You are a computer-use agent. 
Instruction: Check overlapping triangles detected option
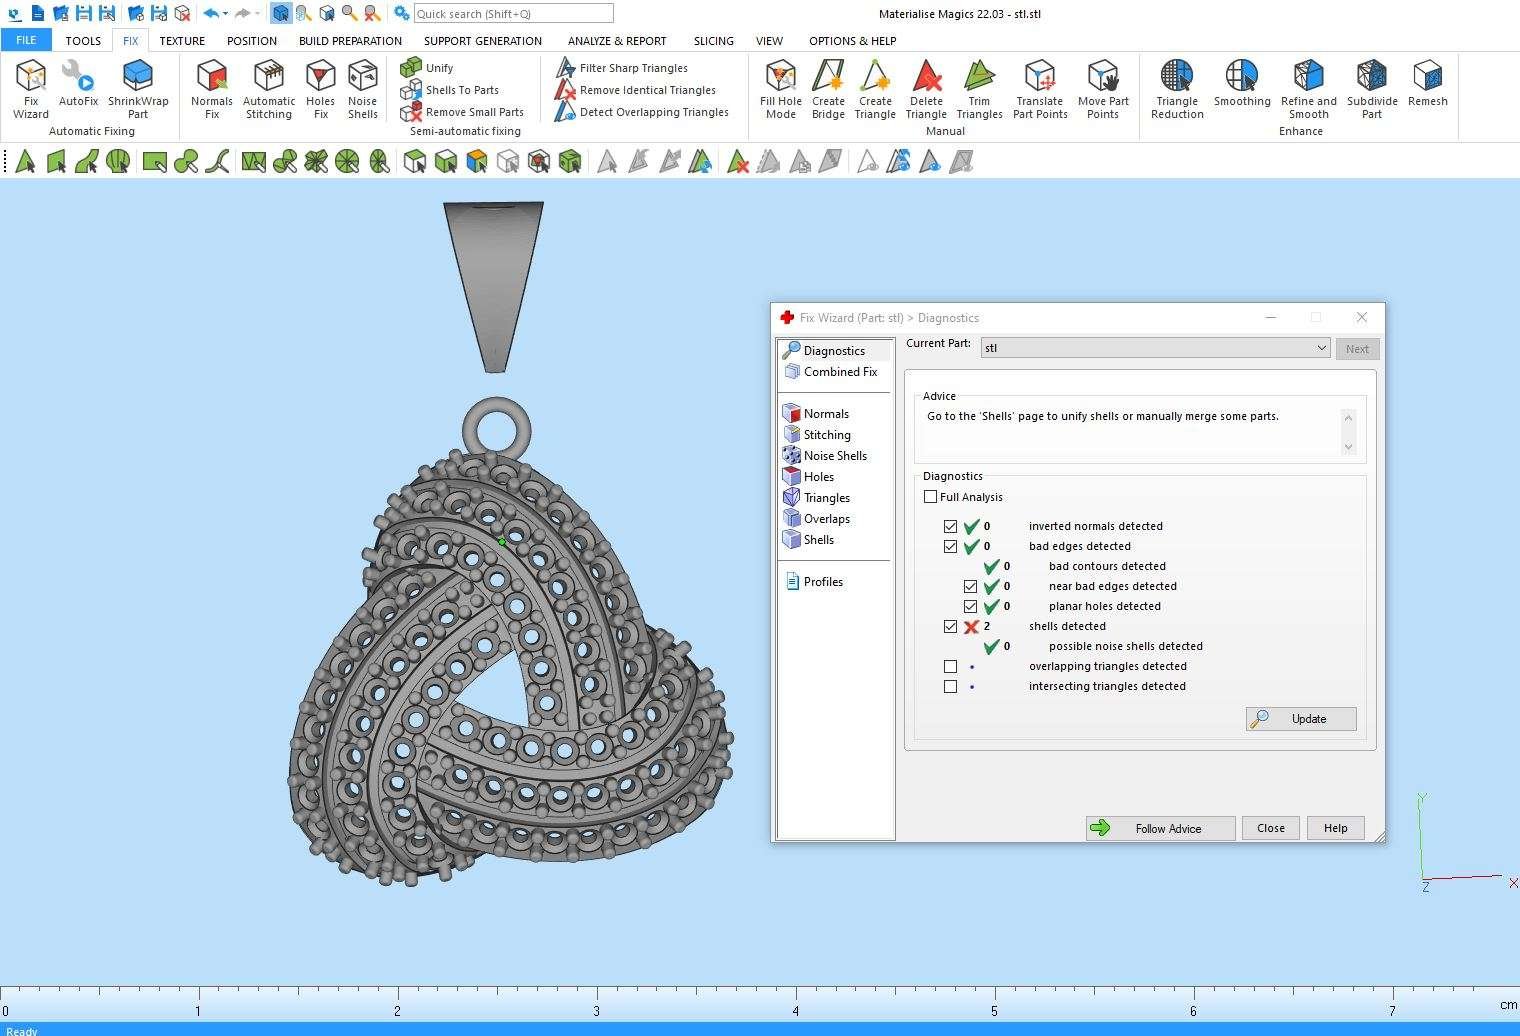click(x=950, y=666)
